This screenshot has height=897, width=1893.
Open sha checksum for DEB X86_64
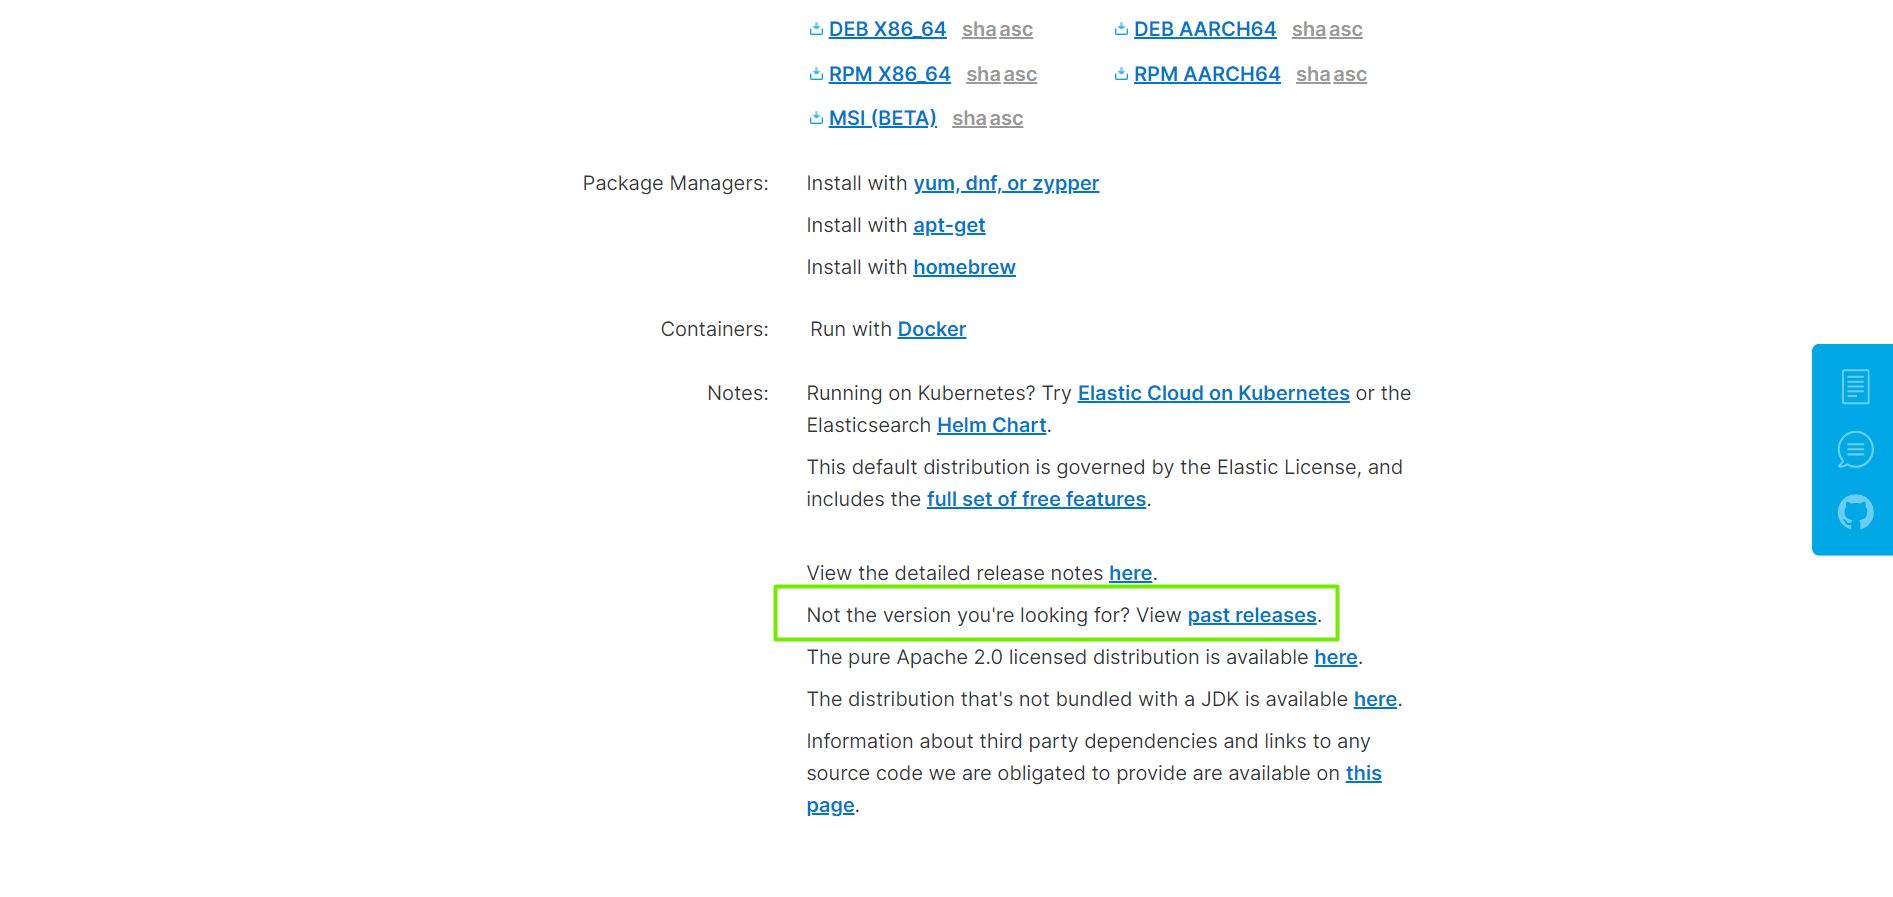[x=979, y=29]
